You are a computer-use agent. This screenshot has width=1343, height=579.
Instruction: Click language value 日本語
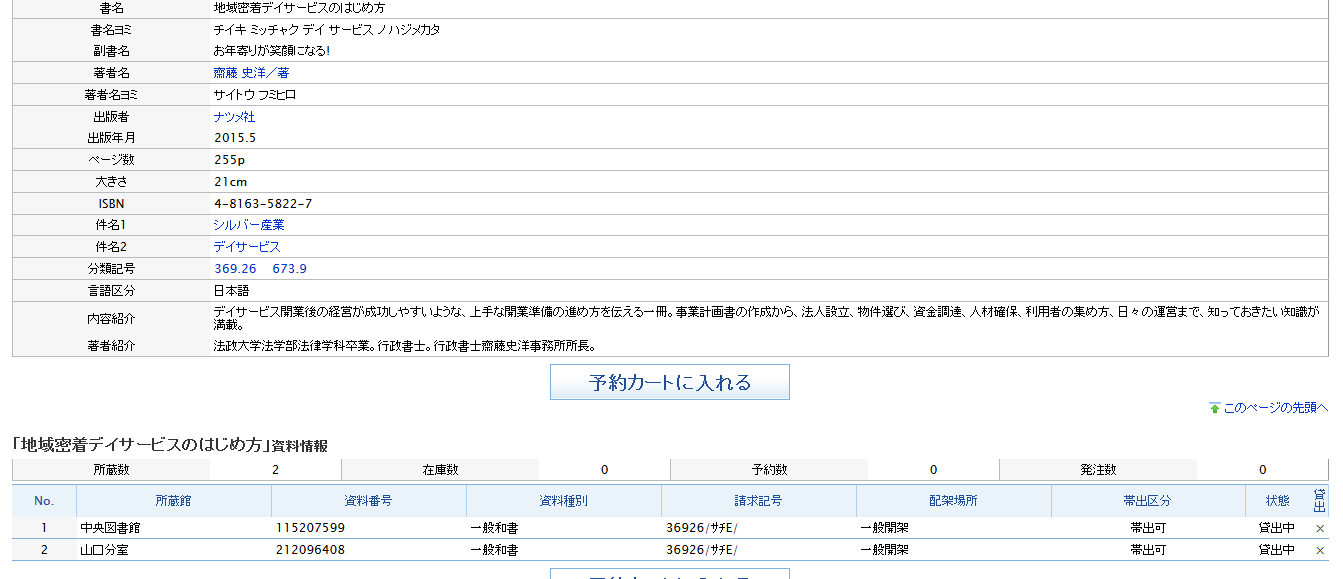point(231,291)
